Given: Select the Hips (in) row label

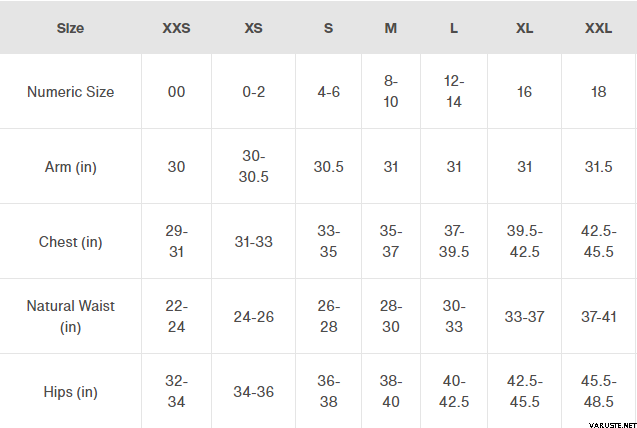Looking at the screenshot, I should pyautogui.click(x=70, y=392).
